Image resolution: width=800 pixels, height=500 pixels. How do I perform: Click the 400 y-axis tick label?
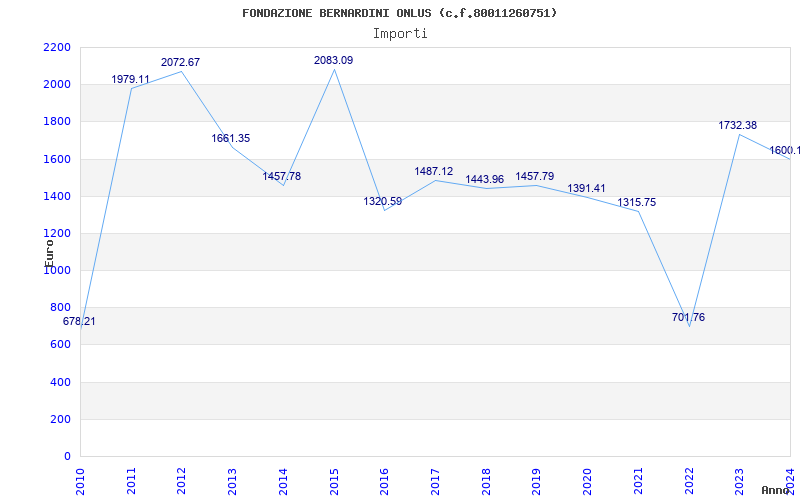60,382
